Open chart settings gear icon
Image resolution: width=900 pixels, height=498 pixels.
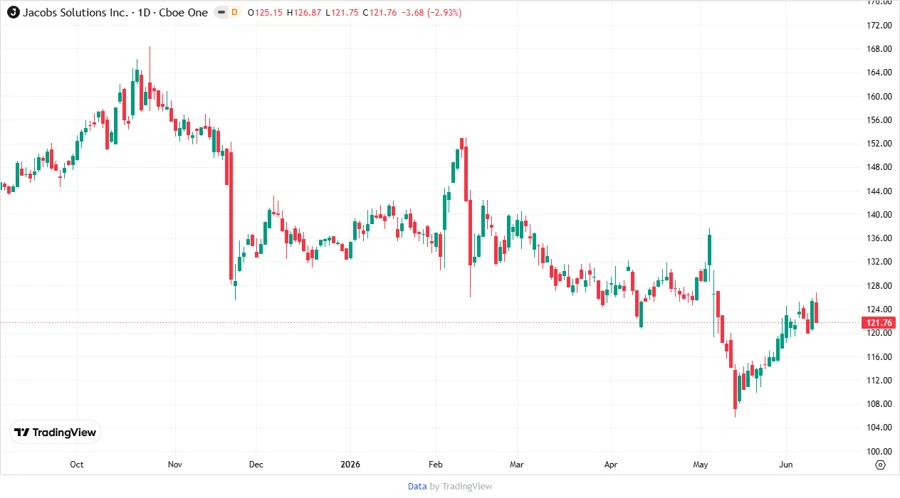(x=880, y=465)
